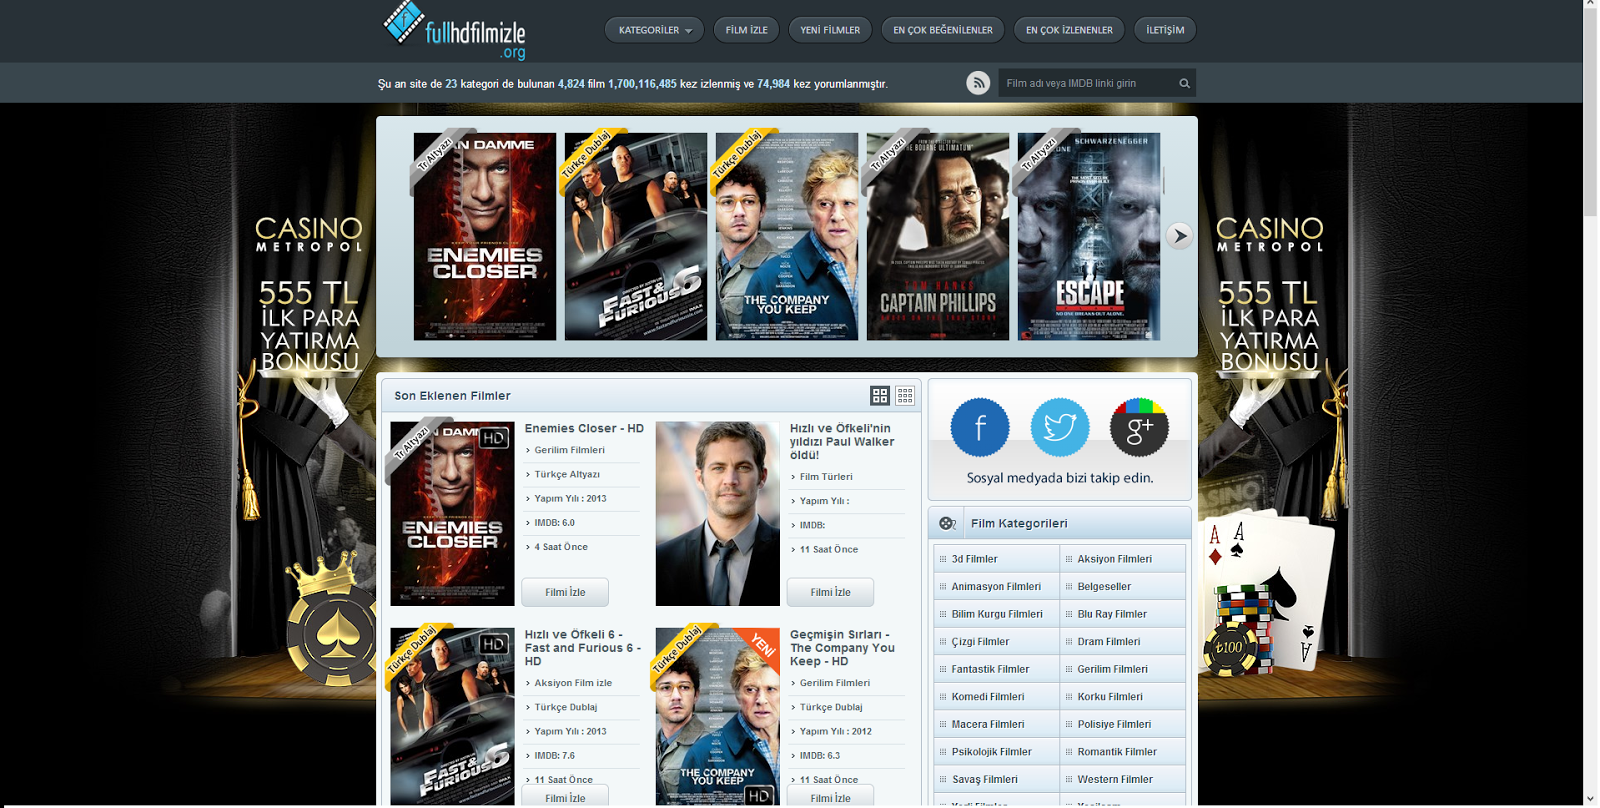Select the Komedi Filmleri category
Screen dimensions: 1600x808
pos(996,697)
